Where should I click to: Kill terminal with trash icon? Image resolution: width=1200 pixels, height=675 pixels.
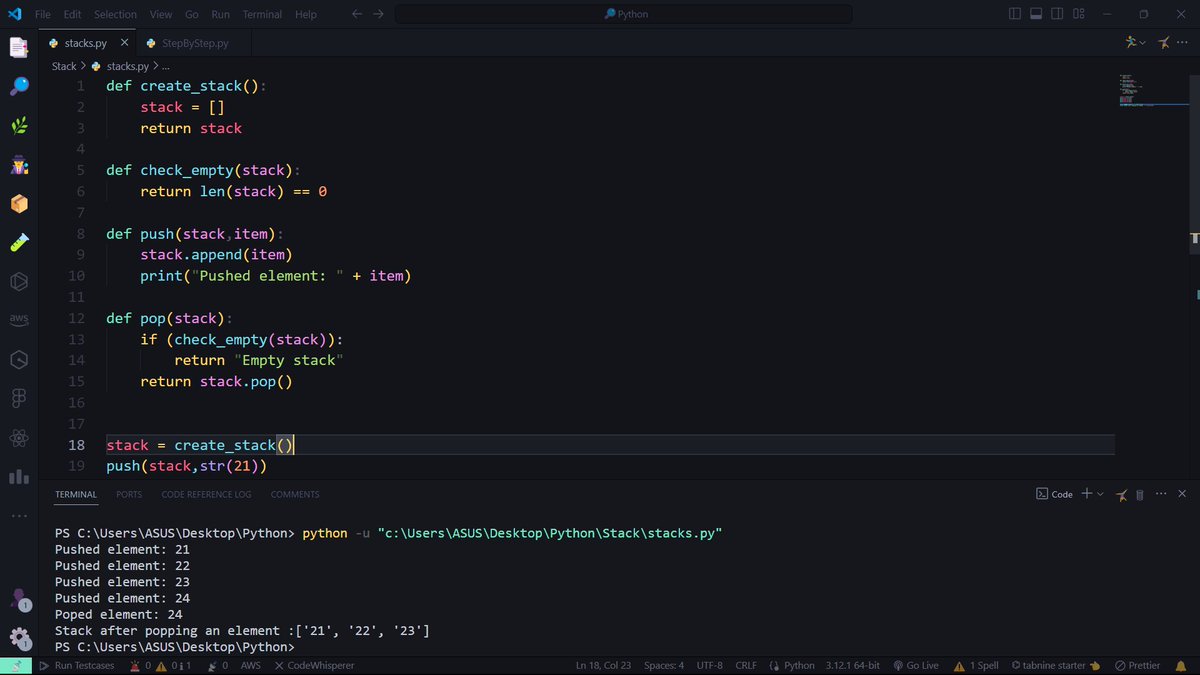point(1140,494)
